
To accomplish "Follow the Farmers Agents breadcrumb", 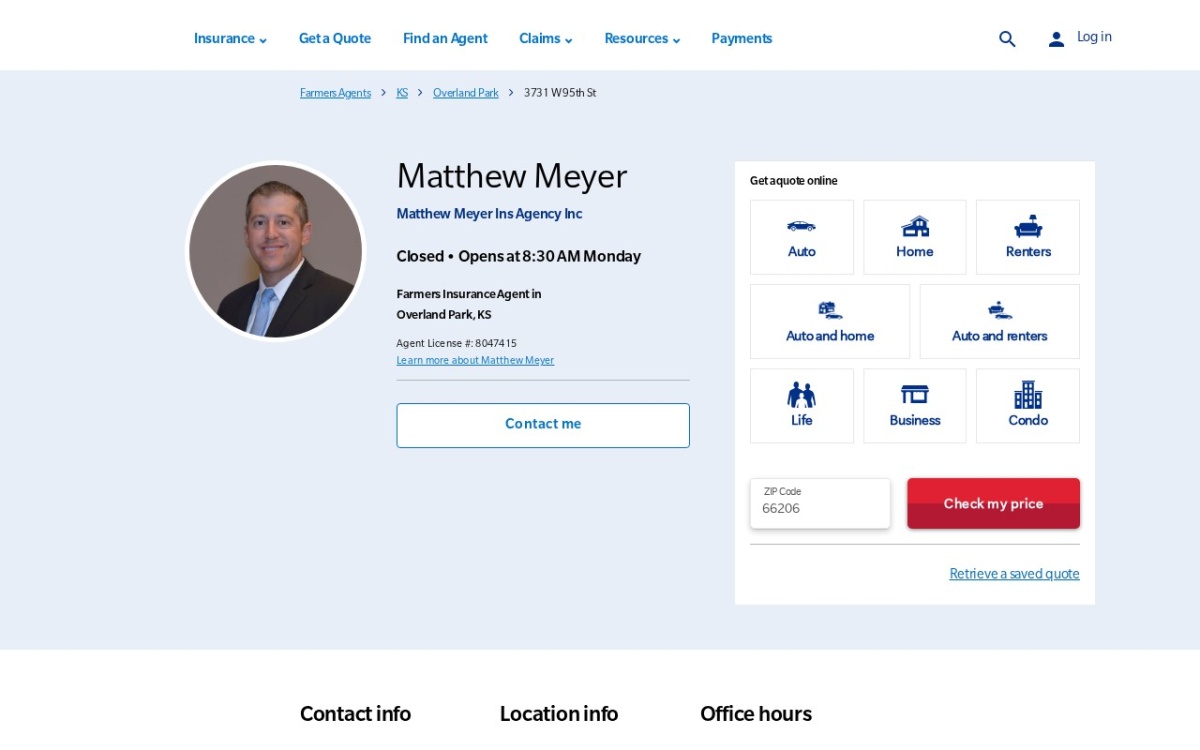I will tap(335, 93).
